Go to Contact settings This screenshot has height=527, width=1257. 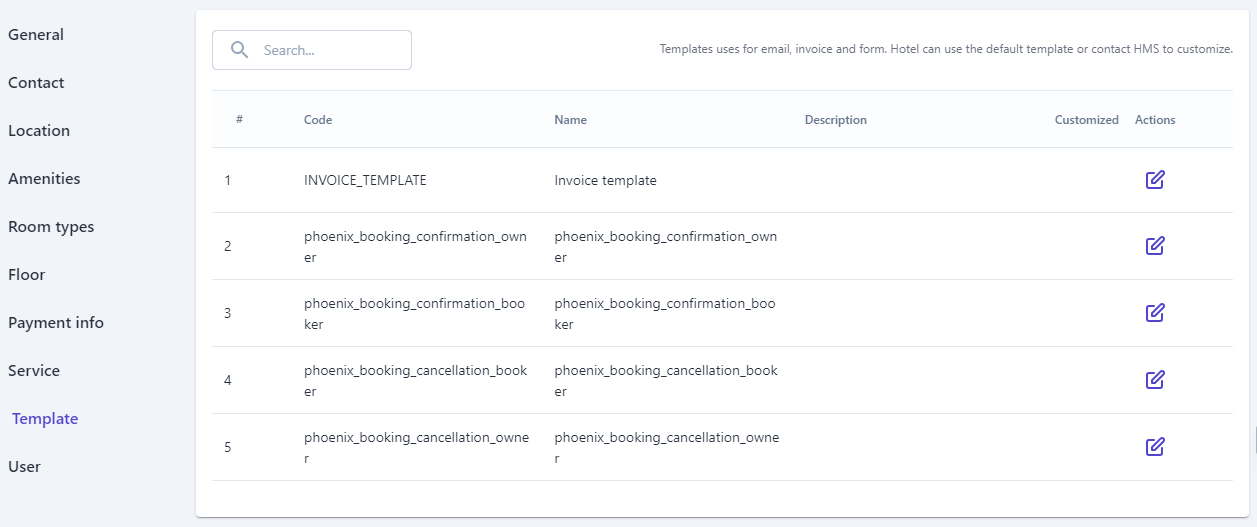[x=36, y=83]
